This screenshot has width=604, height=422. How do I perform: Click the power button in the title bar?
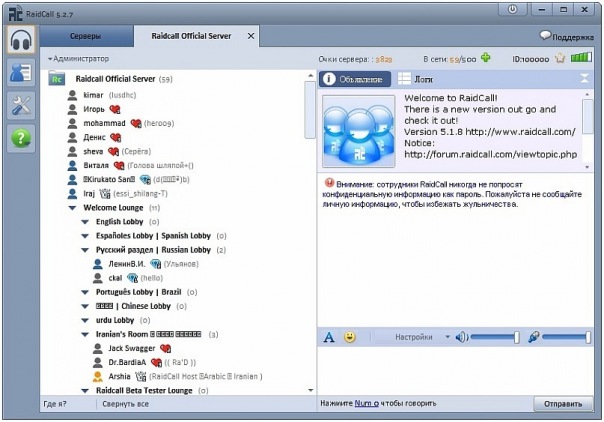[x=512, y=9]
